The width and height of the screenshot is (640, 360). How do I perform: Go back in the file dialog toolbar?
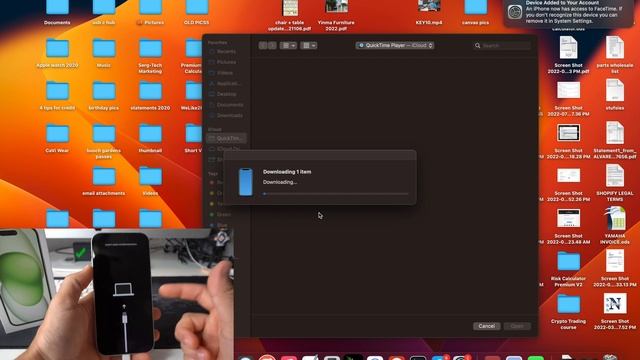[263, 45]
